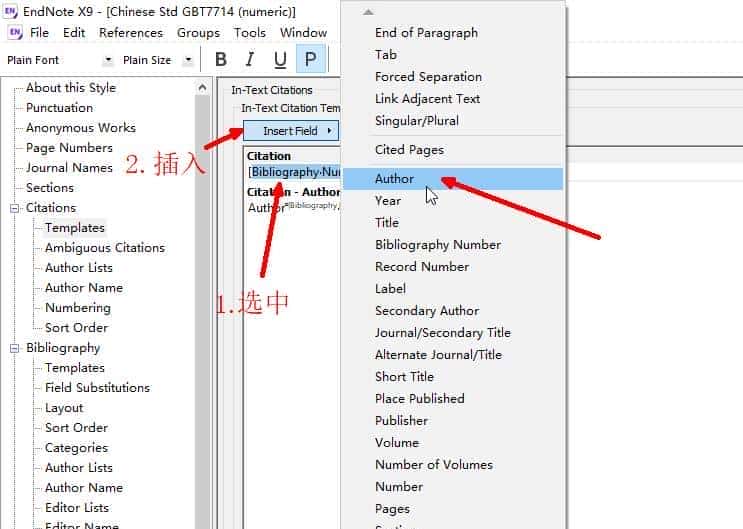Select Templates under Bibliography

click(75, 368)
